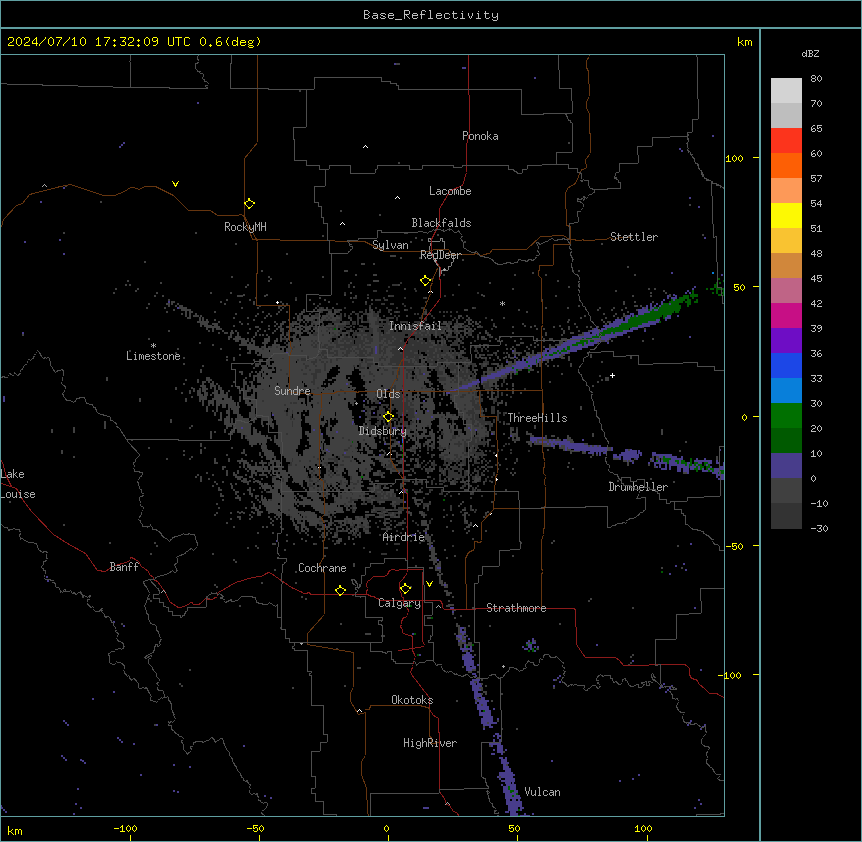Click the Drumheller label
The image size is (862, 842).
click(638, 487)
